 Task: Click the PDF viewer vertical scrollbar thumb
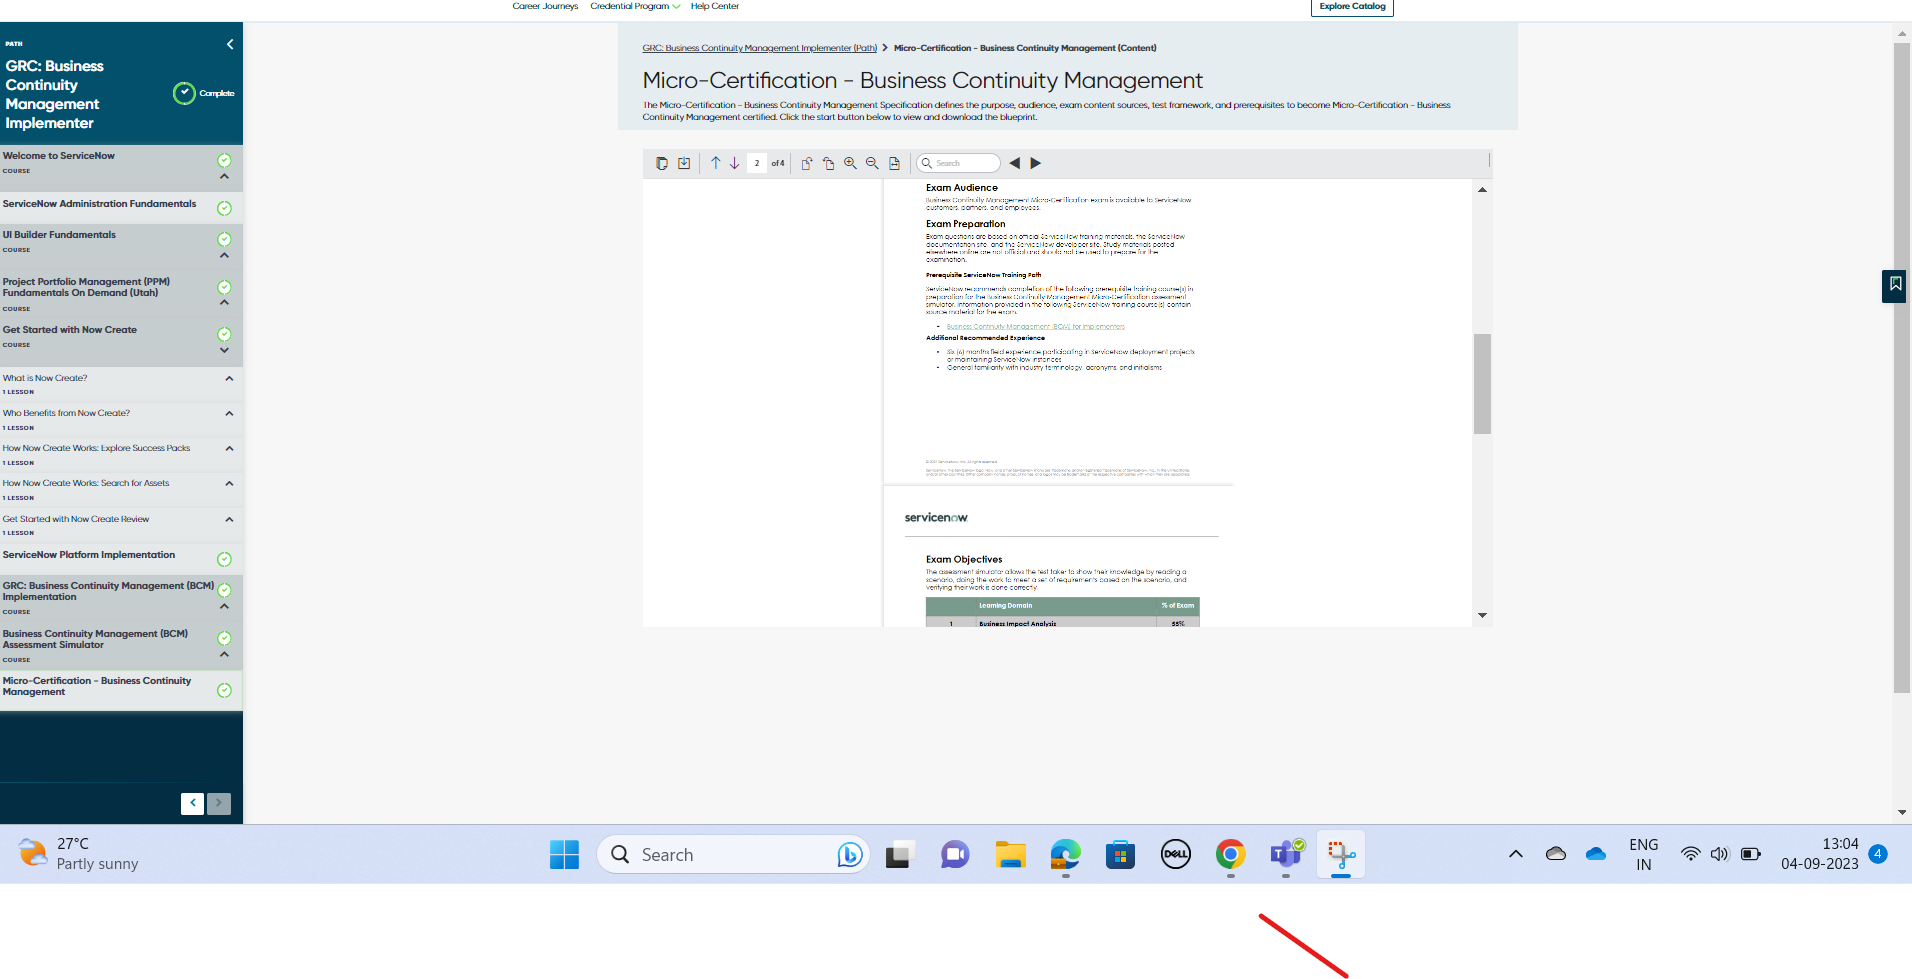pos(1482,383)
